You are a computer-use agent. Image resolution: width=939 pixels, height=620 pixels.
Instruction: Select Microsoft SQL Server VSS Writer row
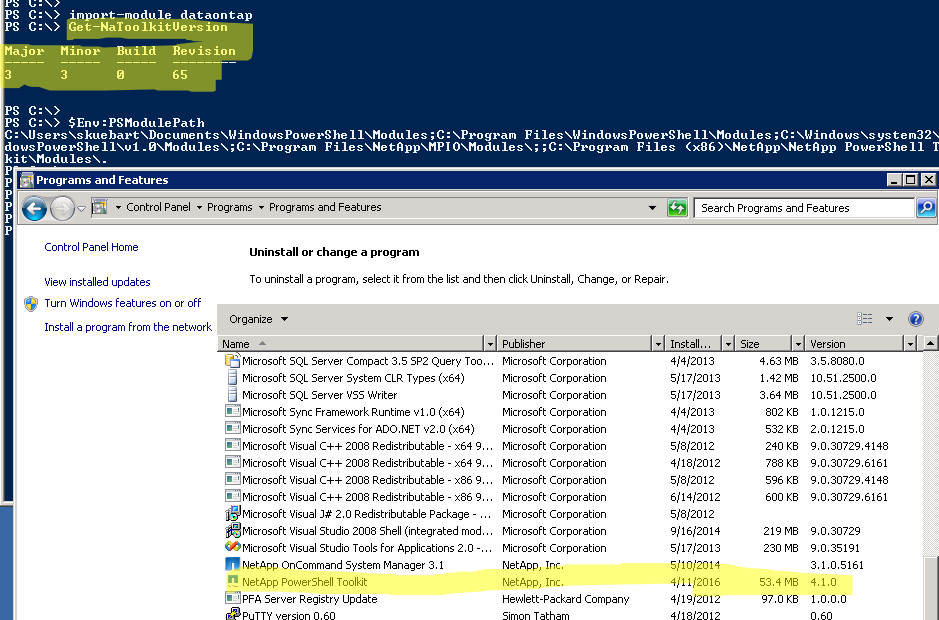click(571, 395)
